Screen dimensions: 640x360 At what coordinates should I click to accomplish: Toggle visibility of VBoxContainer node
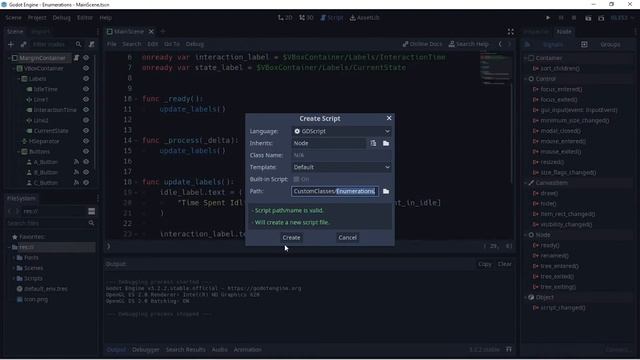[86, 68]
